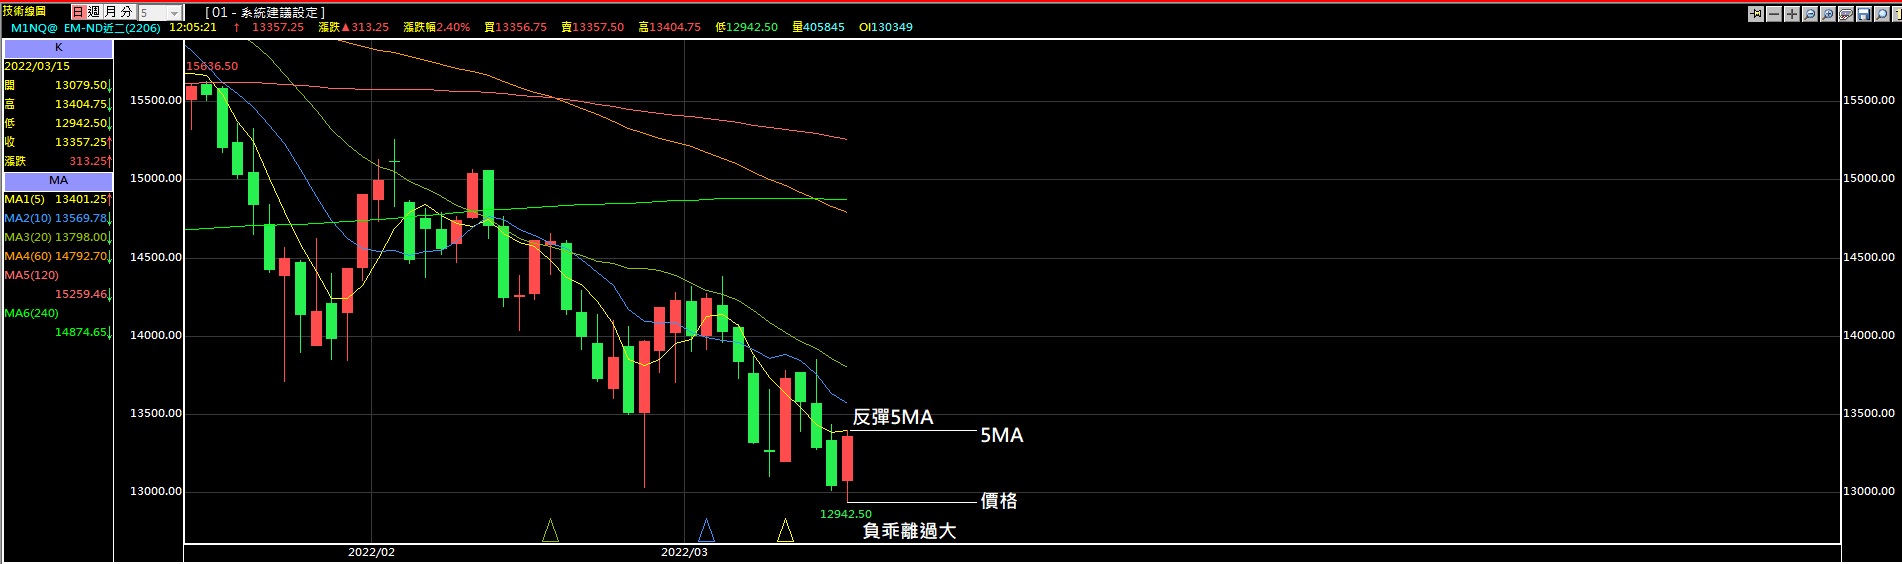Screen dimensions: 1902x564
Task: Pin the chart window with pushpin icon
Action: coord(1756,14)
